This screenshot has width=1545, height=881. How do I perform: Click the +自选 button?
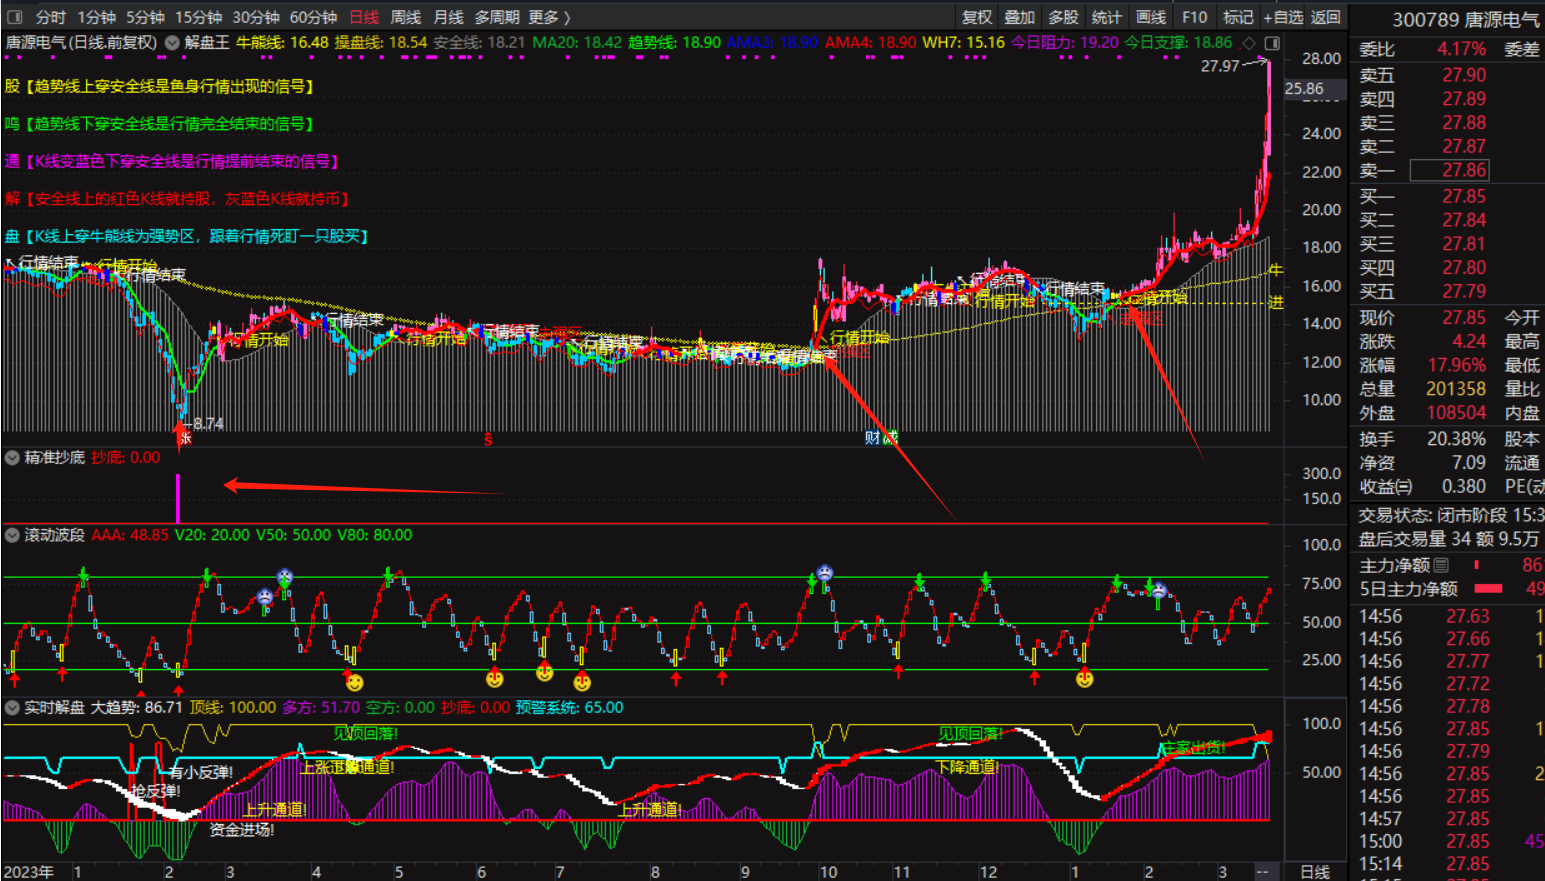1283,17
